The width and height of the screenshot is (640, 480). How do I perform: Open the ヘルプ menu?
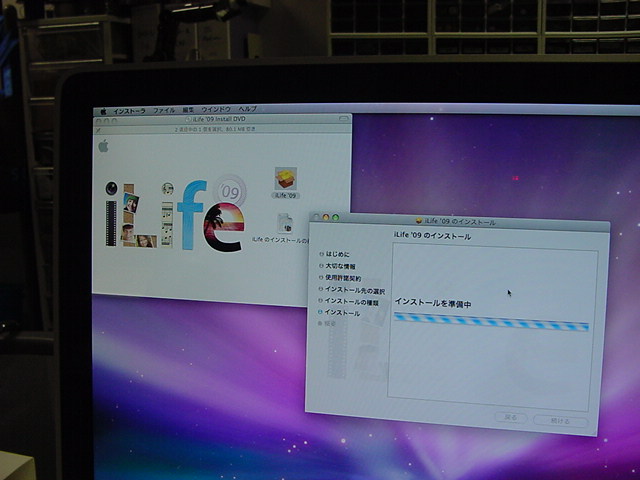coord(248,109)
